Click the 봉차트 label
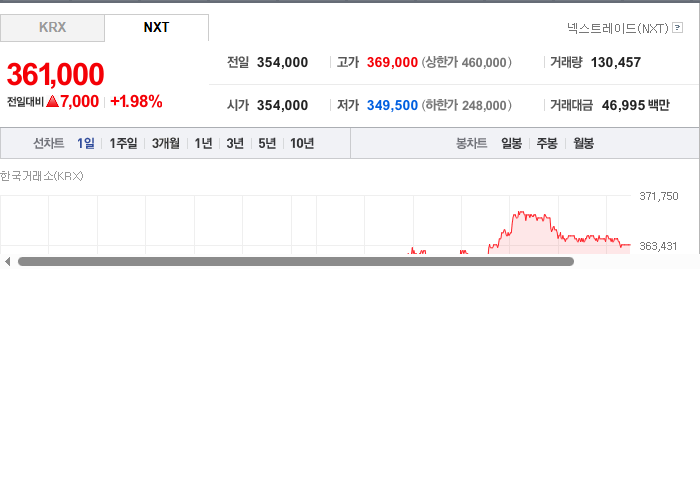 [x=471, y=143]
